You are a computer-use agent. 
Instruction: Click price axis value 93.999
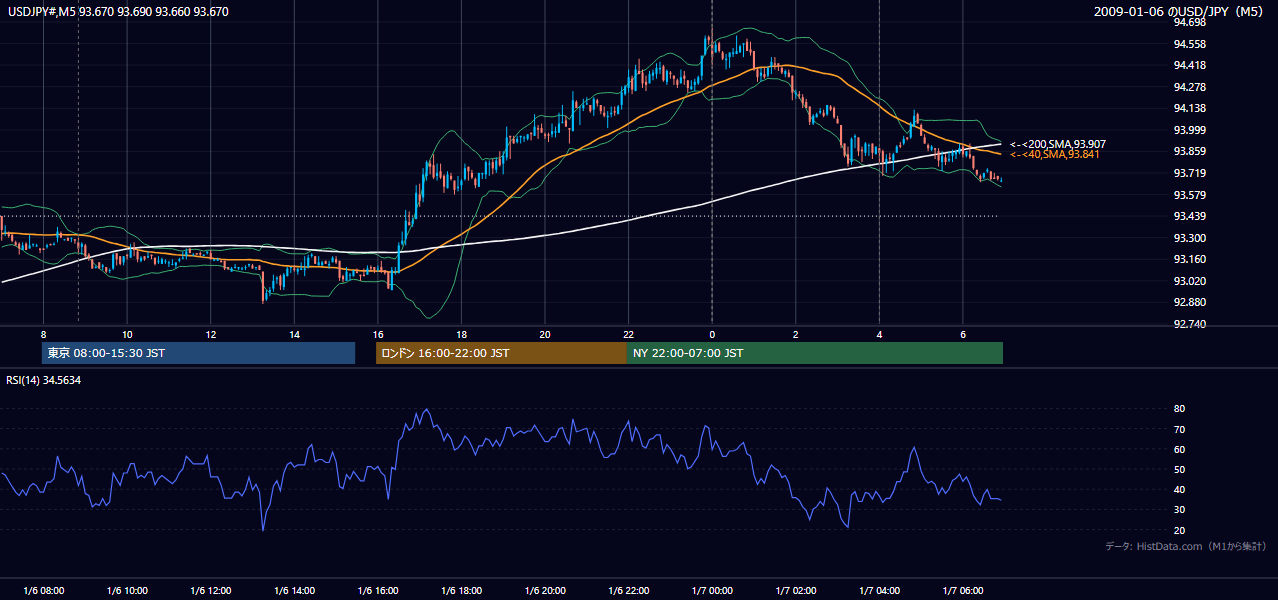pos(1189,130)
